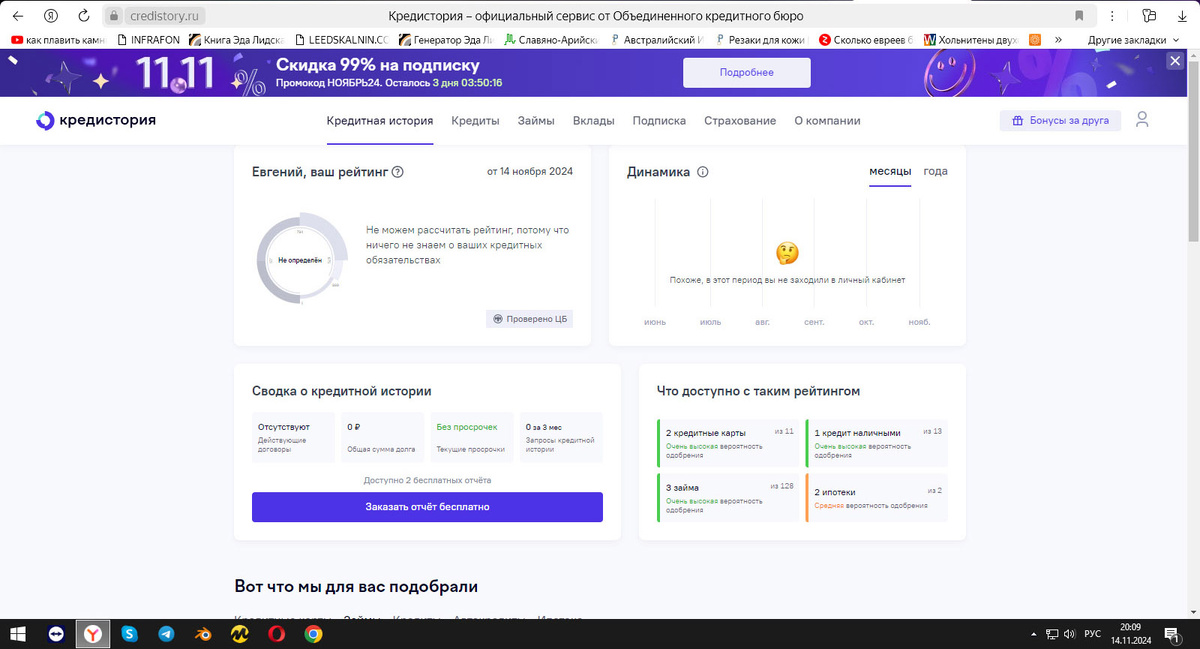
Task: Expand the system tray hidden icons arrow
Action: click(x=1034, y=634)
